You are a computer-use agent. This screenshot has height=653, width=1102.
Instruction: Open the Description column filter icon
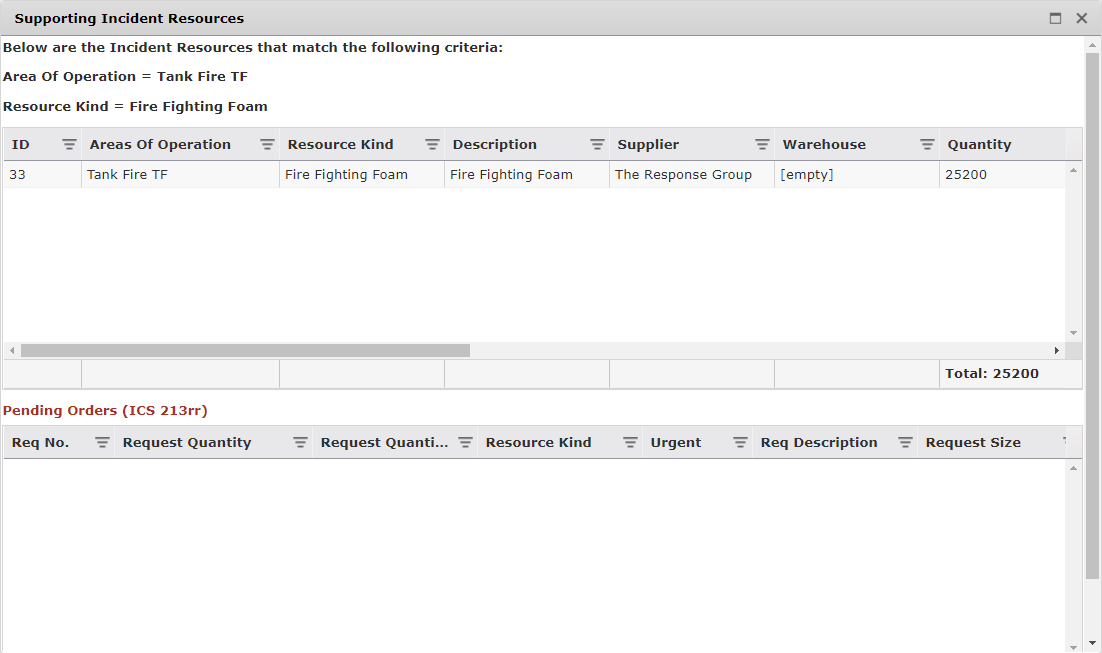597,144
